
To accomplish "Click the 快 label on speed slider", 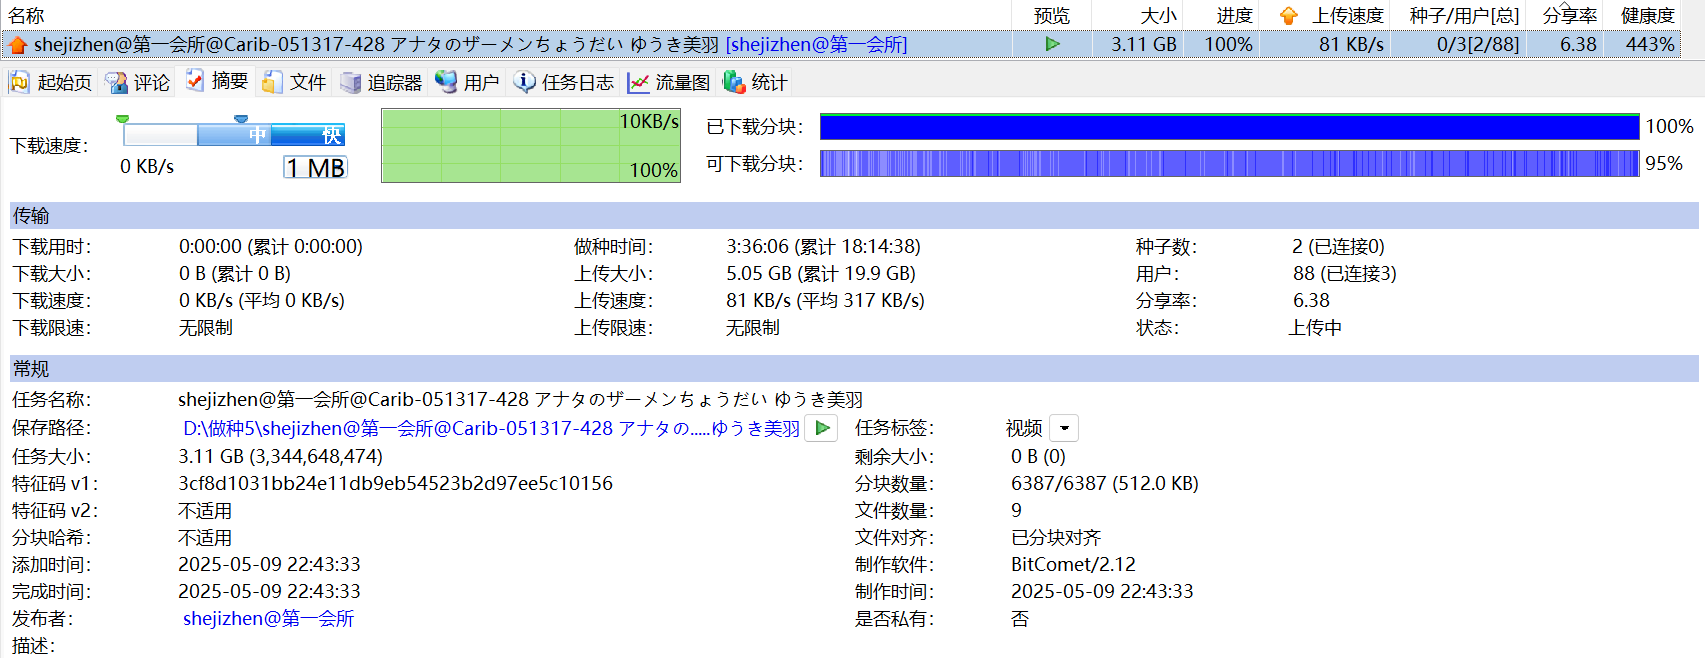I will click(331, 135).
